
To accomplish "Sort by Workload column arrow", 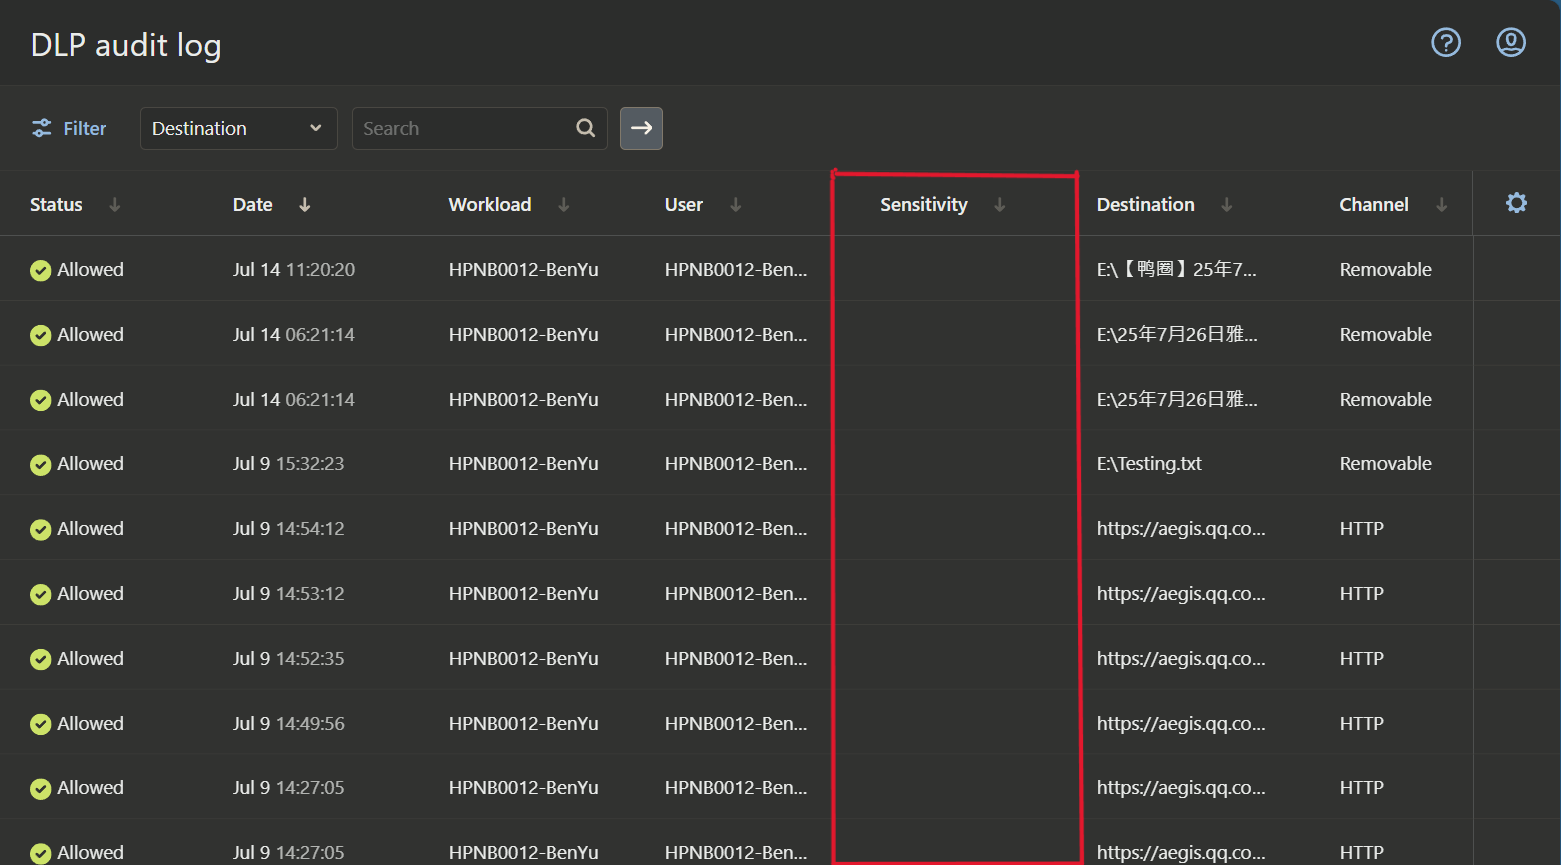I will [564, 205].
